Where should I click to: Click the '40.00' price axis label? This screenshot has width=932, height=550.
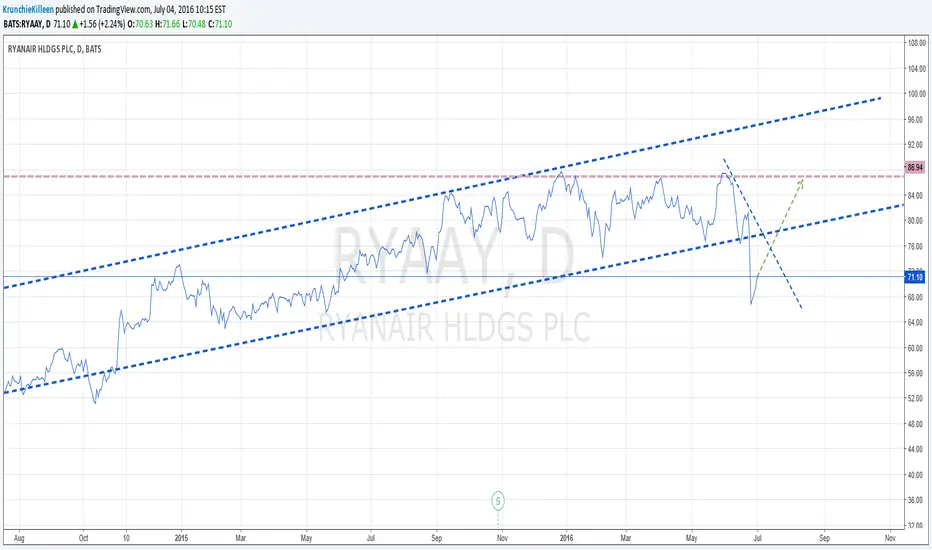(915, 475)
